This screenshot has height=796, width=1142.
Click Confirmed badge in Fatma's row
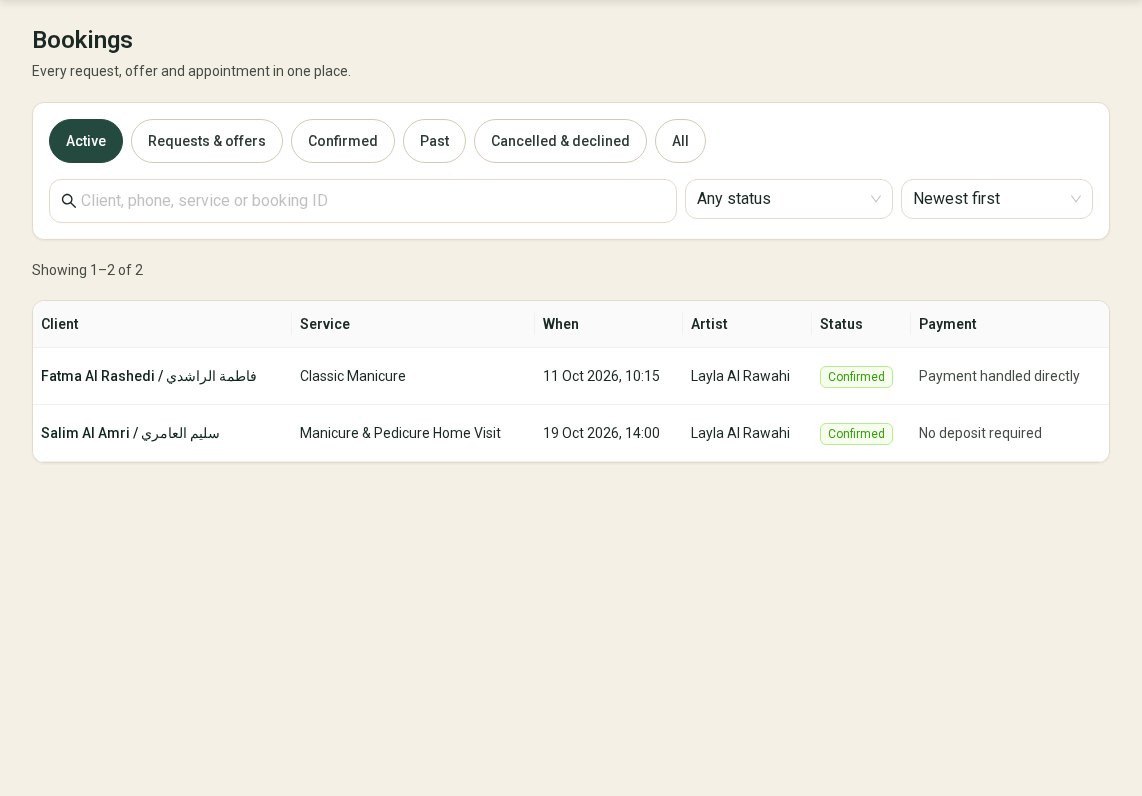click(x=856, y=377)
